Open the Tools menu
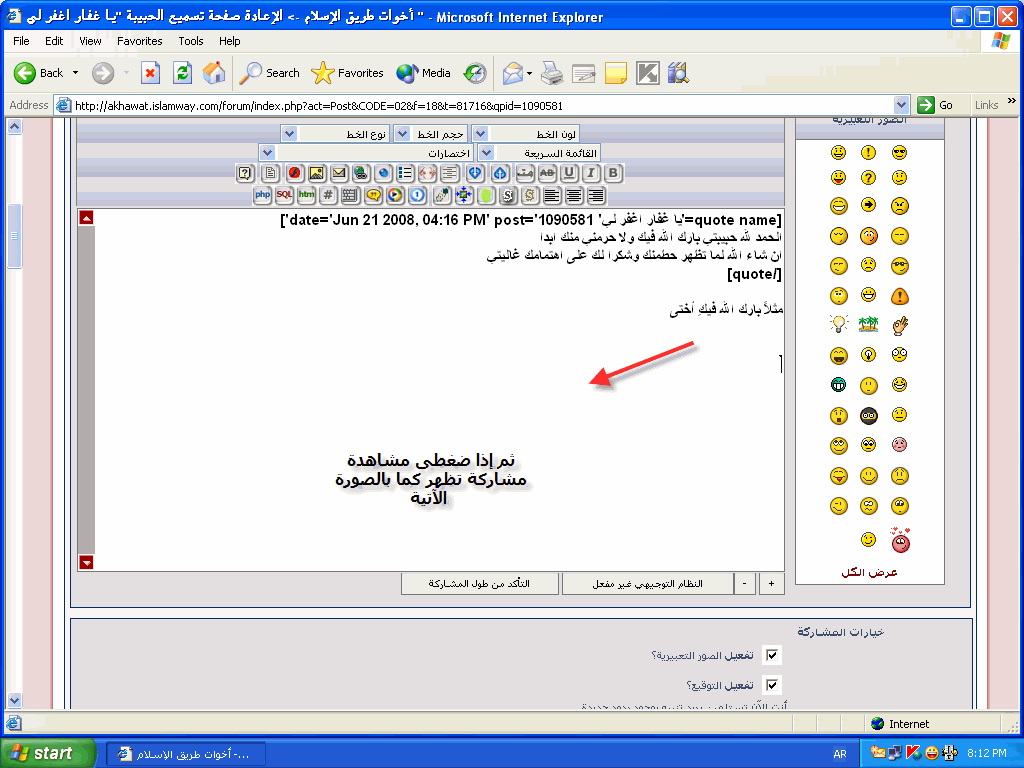This screenshot has height=768, width=1024. pyautogui.click(x=190, y=41)
